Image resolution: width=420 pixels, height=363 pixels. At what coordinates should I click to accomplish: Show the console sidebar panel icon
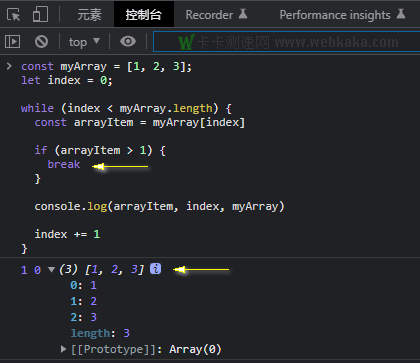[12, 42]
